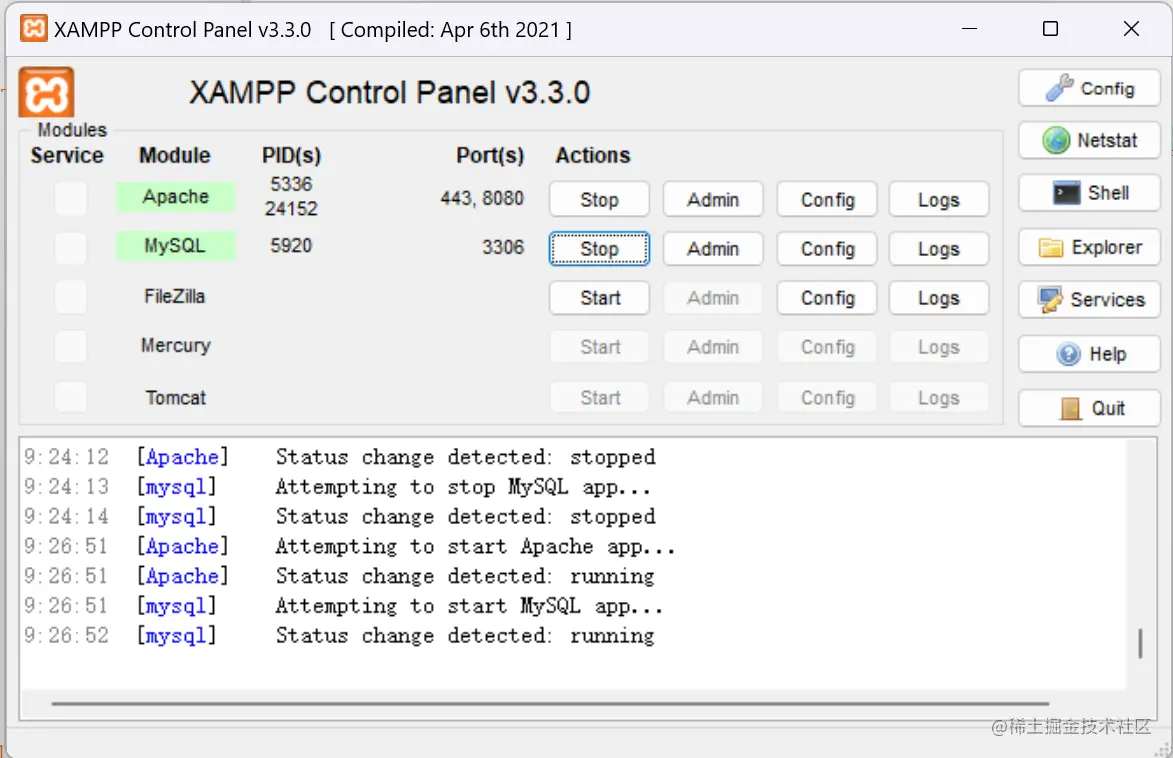Open the MySQL Config menu
The image size is (1173, 758).
(x=827, y=248)
